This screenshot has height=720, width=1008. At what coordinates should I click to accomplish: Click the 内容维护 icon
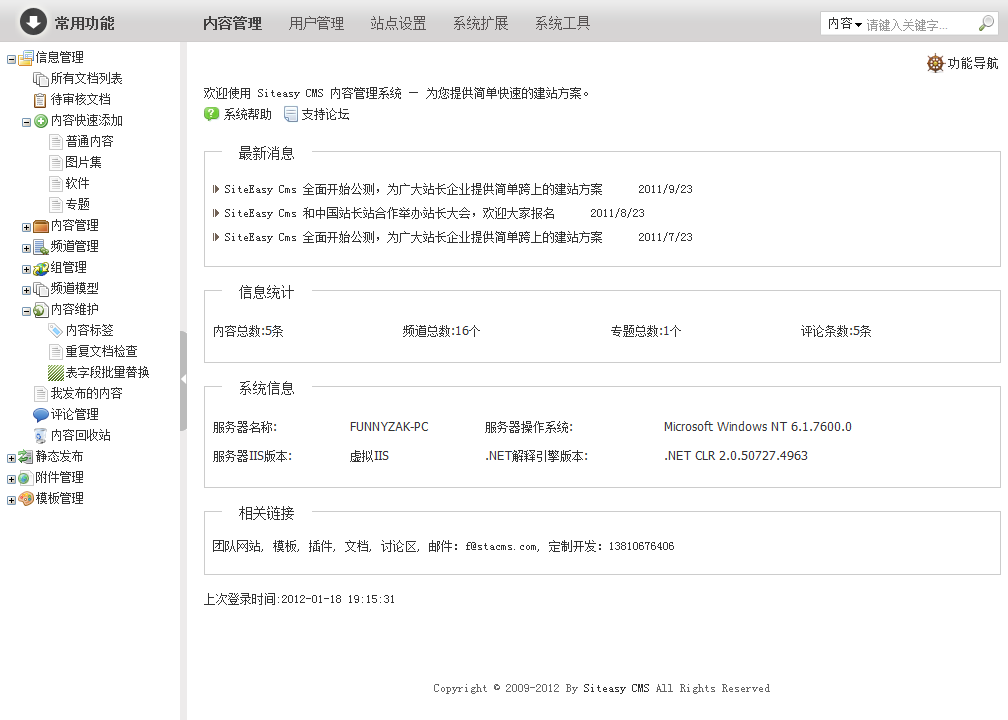click(41, 310)
